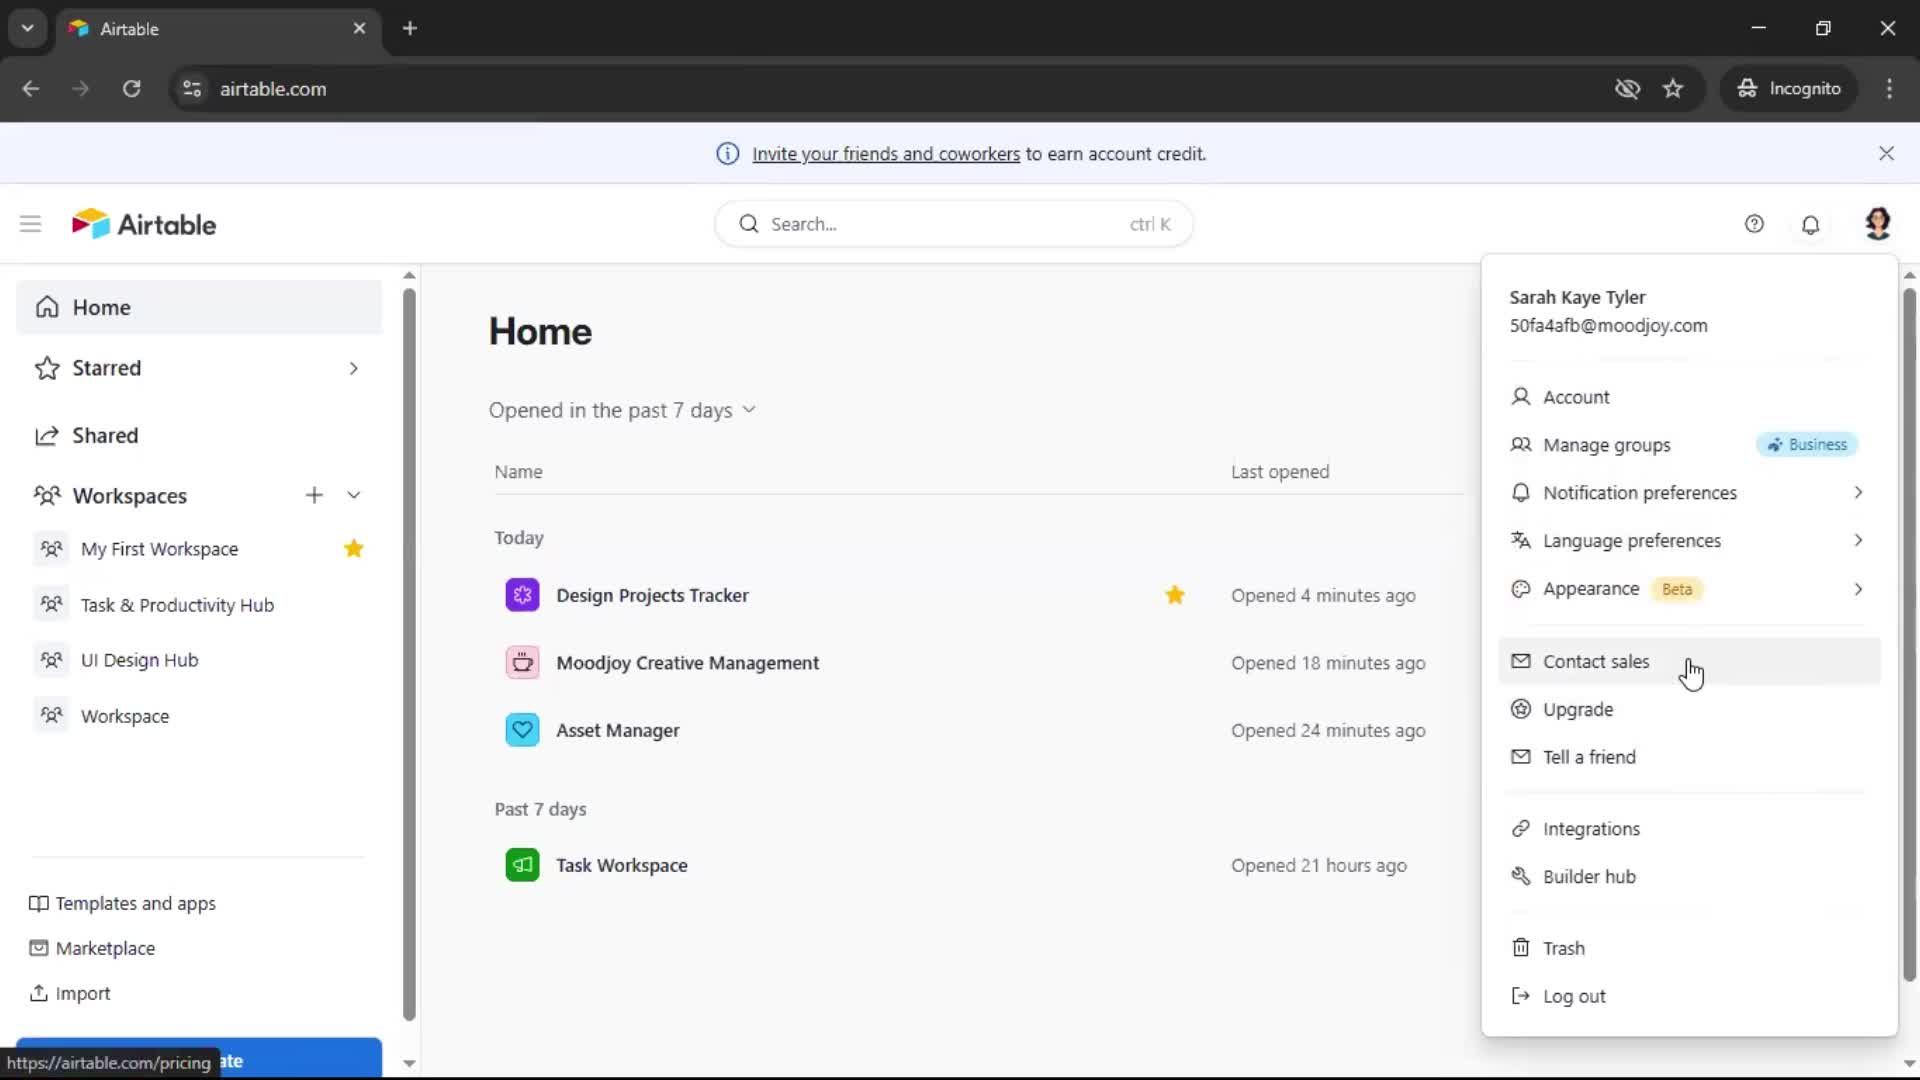
Task: Click the Business badge beside Manage groups
Action: tap(1807, 445)
